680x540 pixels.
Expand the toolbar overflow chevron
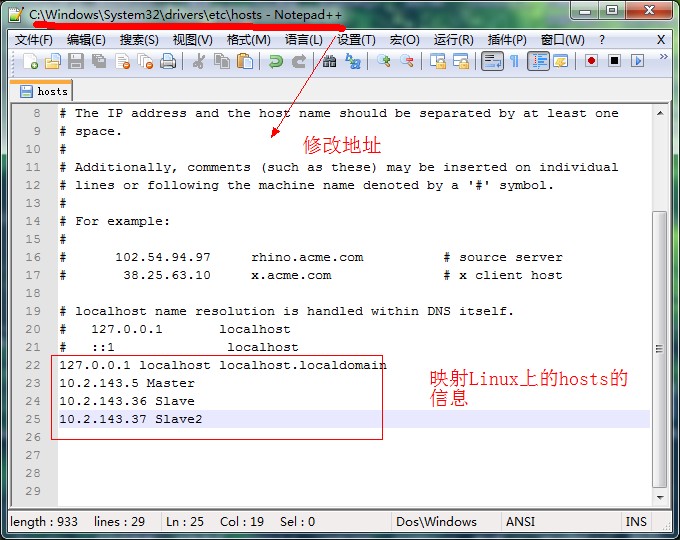(664, 57)
